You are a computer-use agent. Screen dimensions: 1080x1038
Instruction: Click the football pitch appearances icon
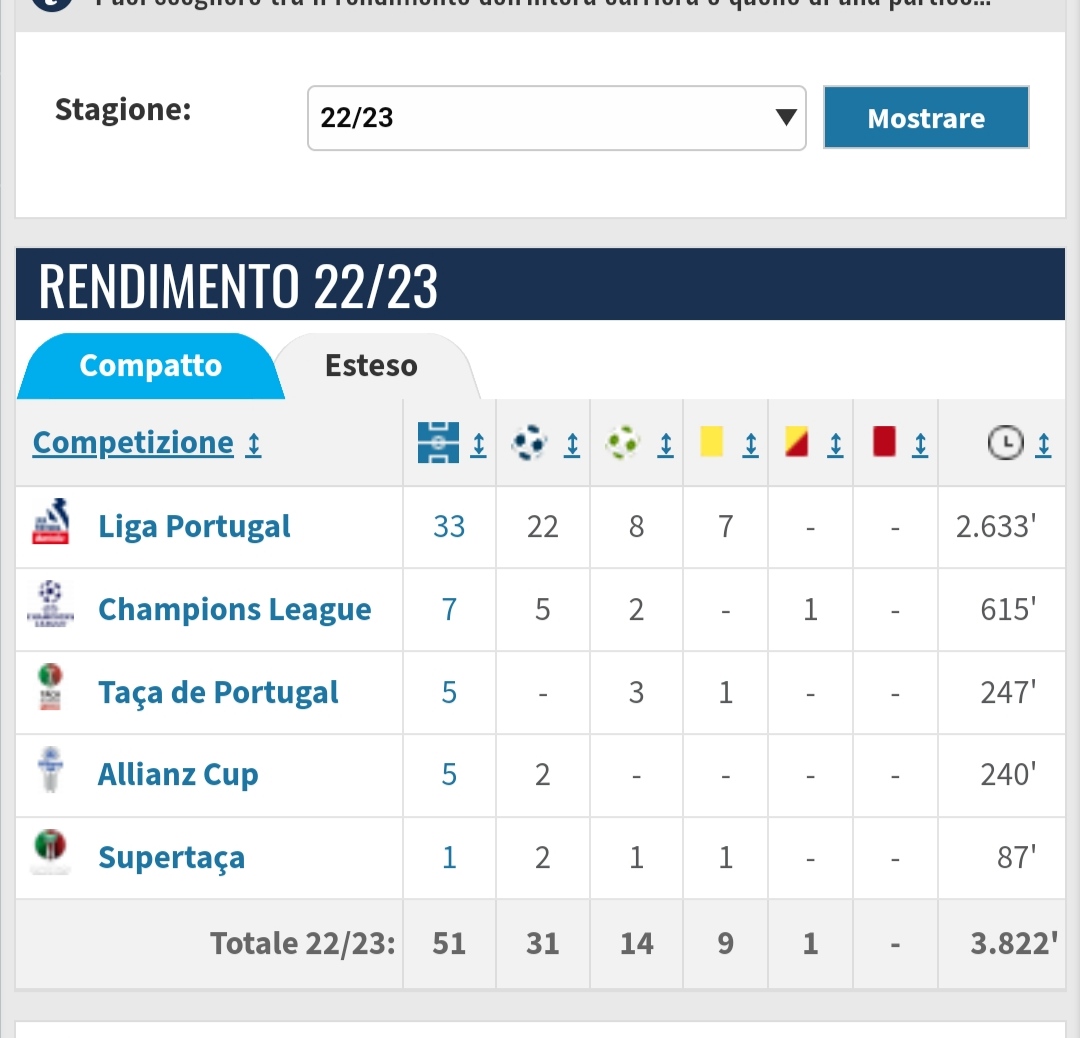[x=438, y=442]
